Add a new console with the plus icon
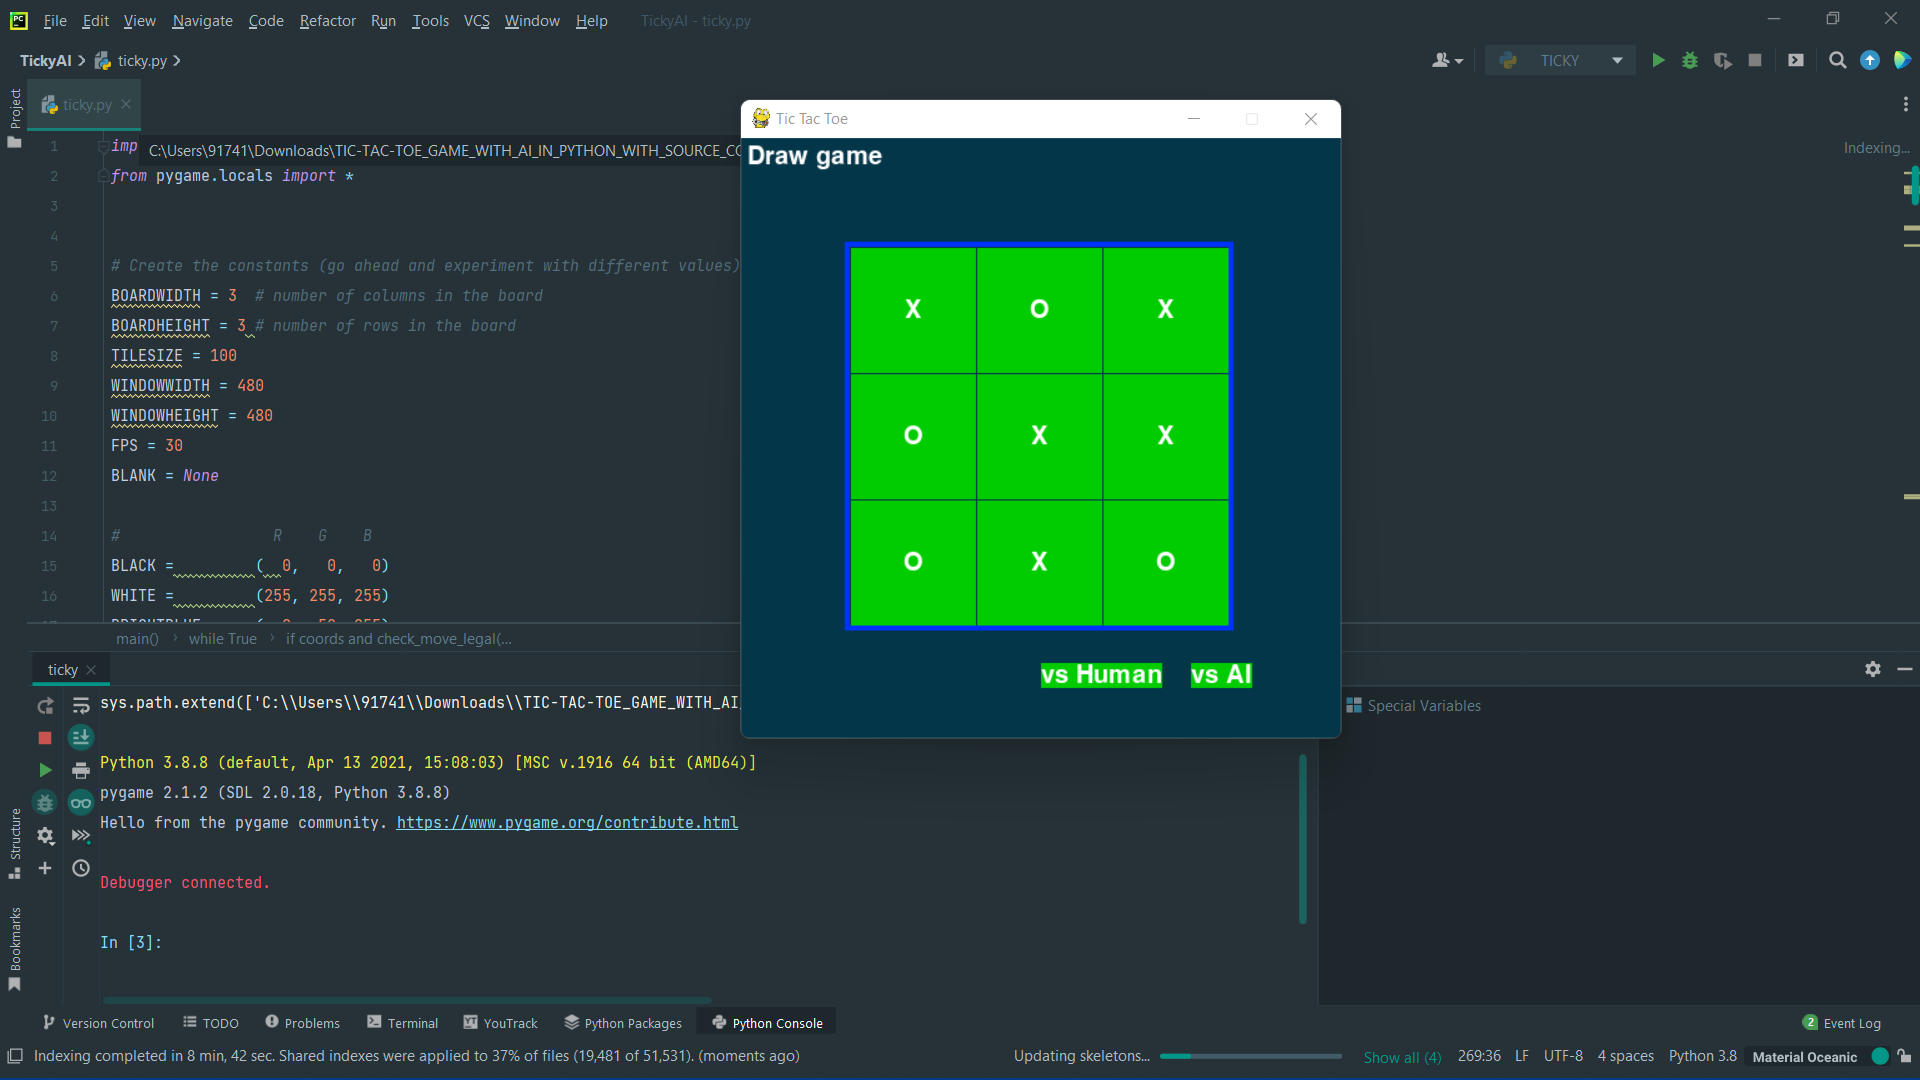The width and height of the screenshot is (1920, 1080). 45,868
